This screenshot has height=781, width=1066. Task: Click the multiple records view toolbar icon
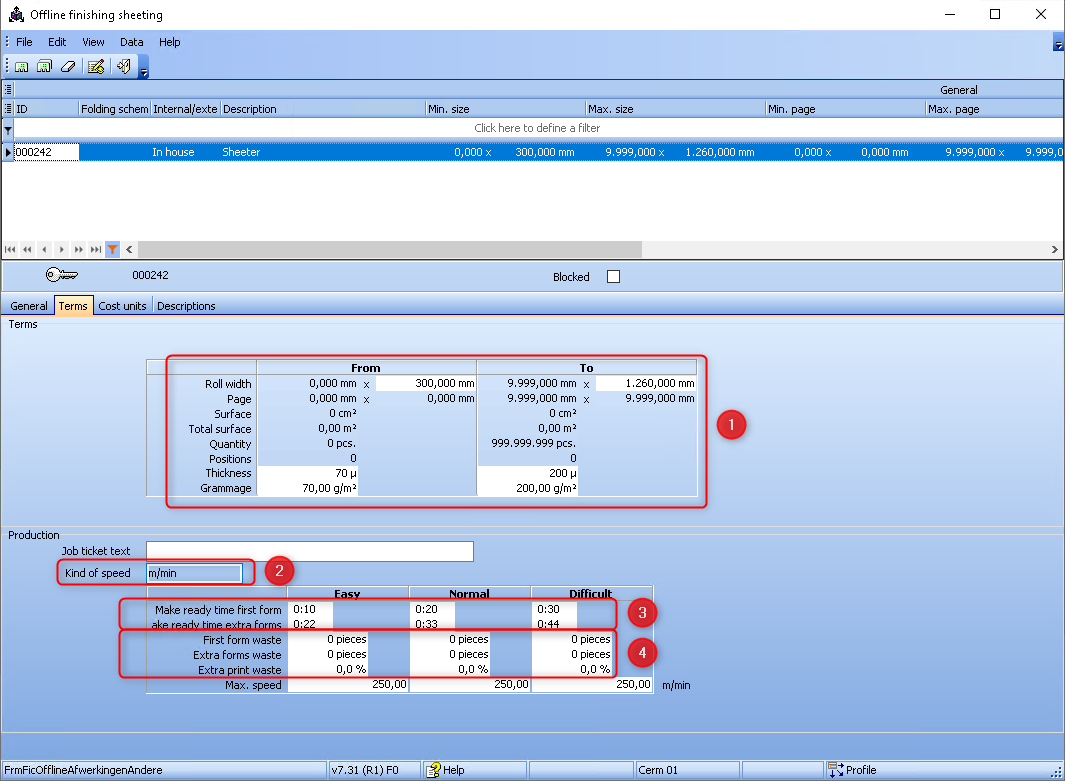tap(44, 67)
